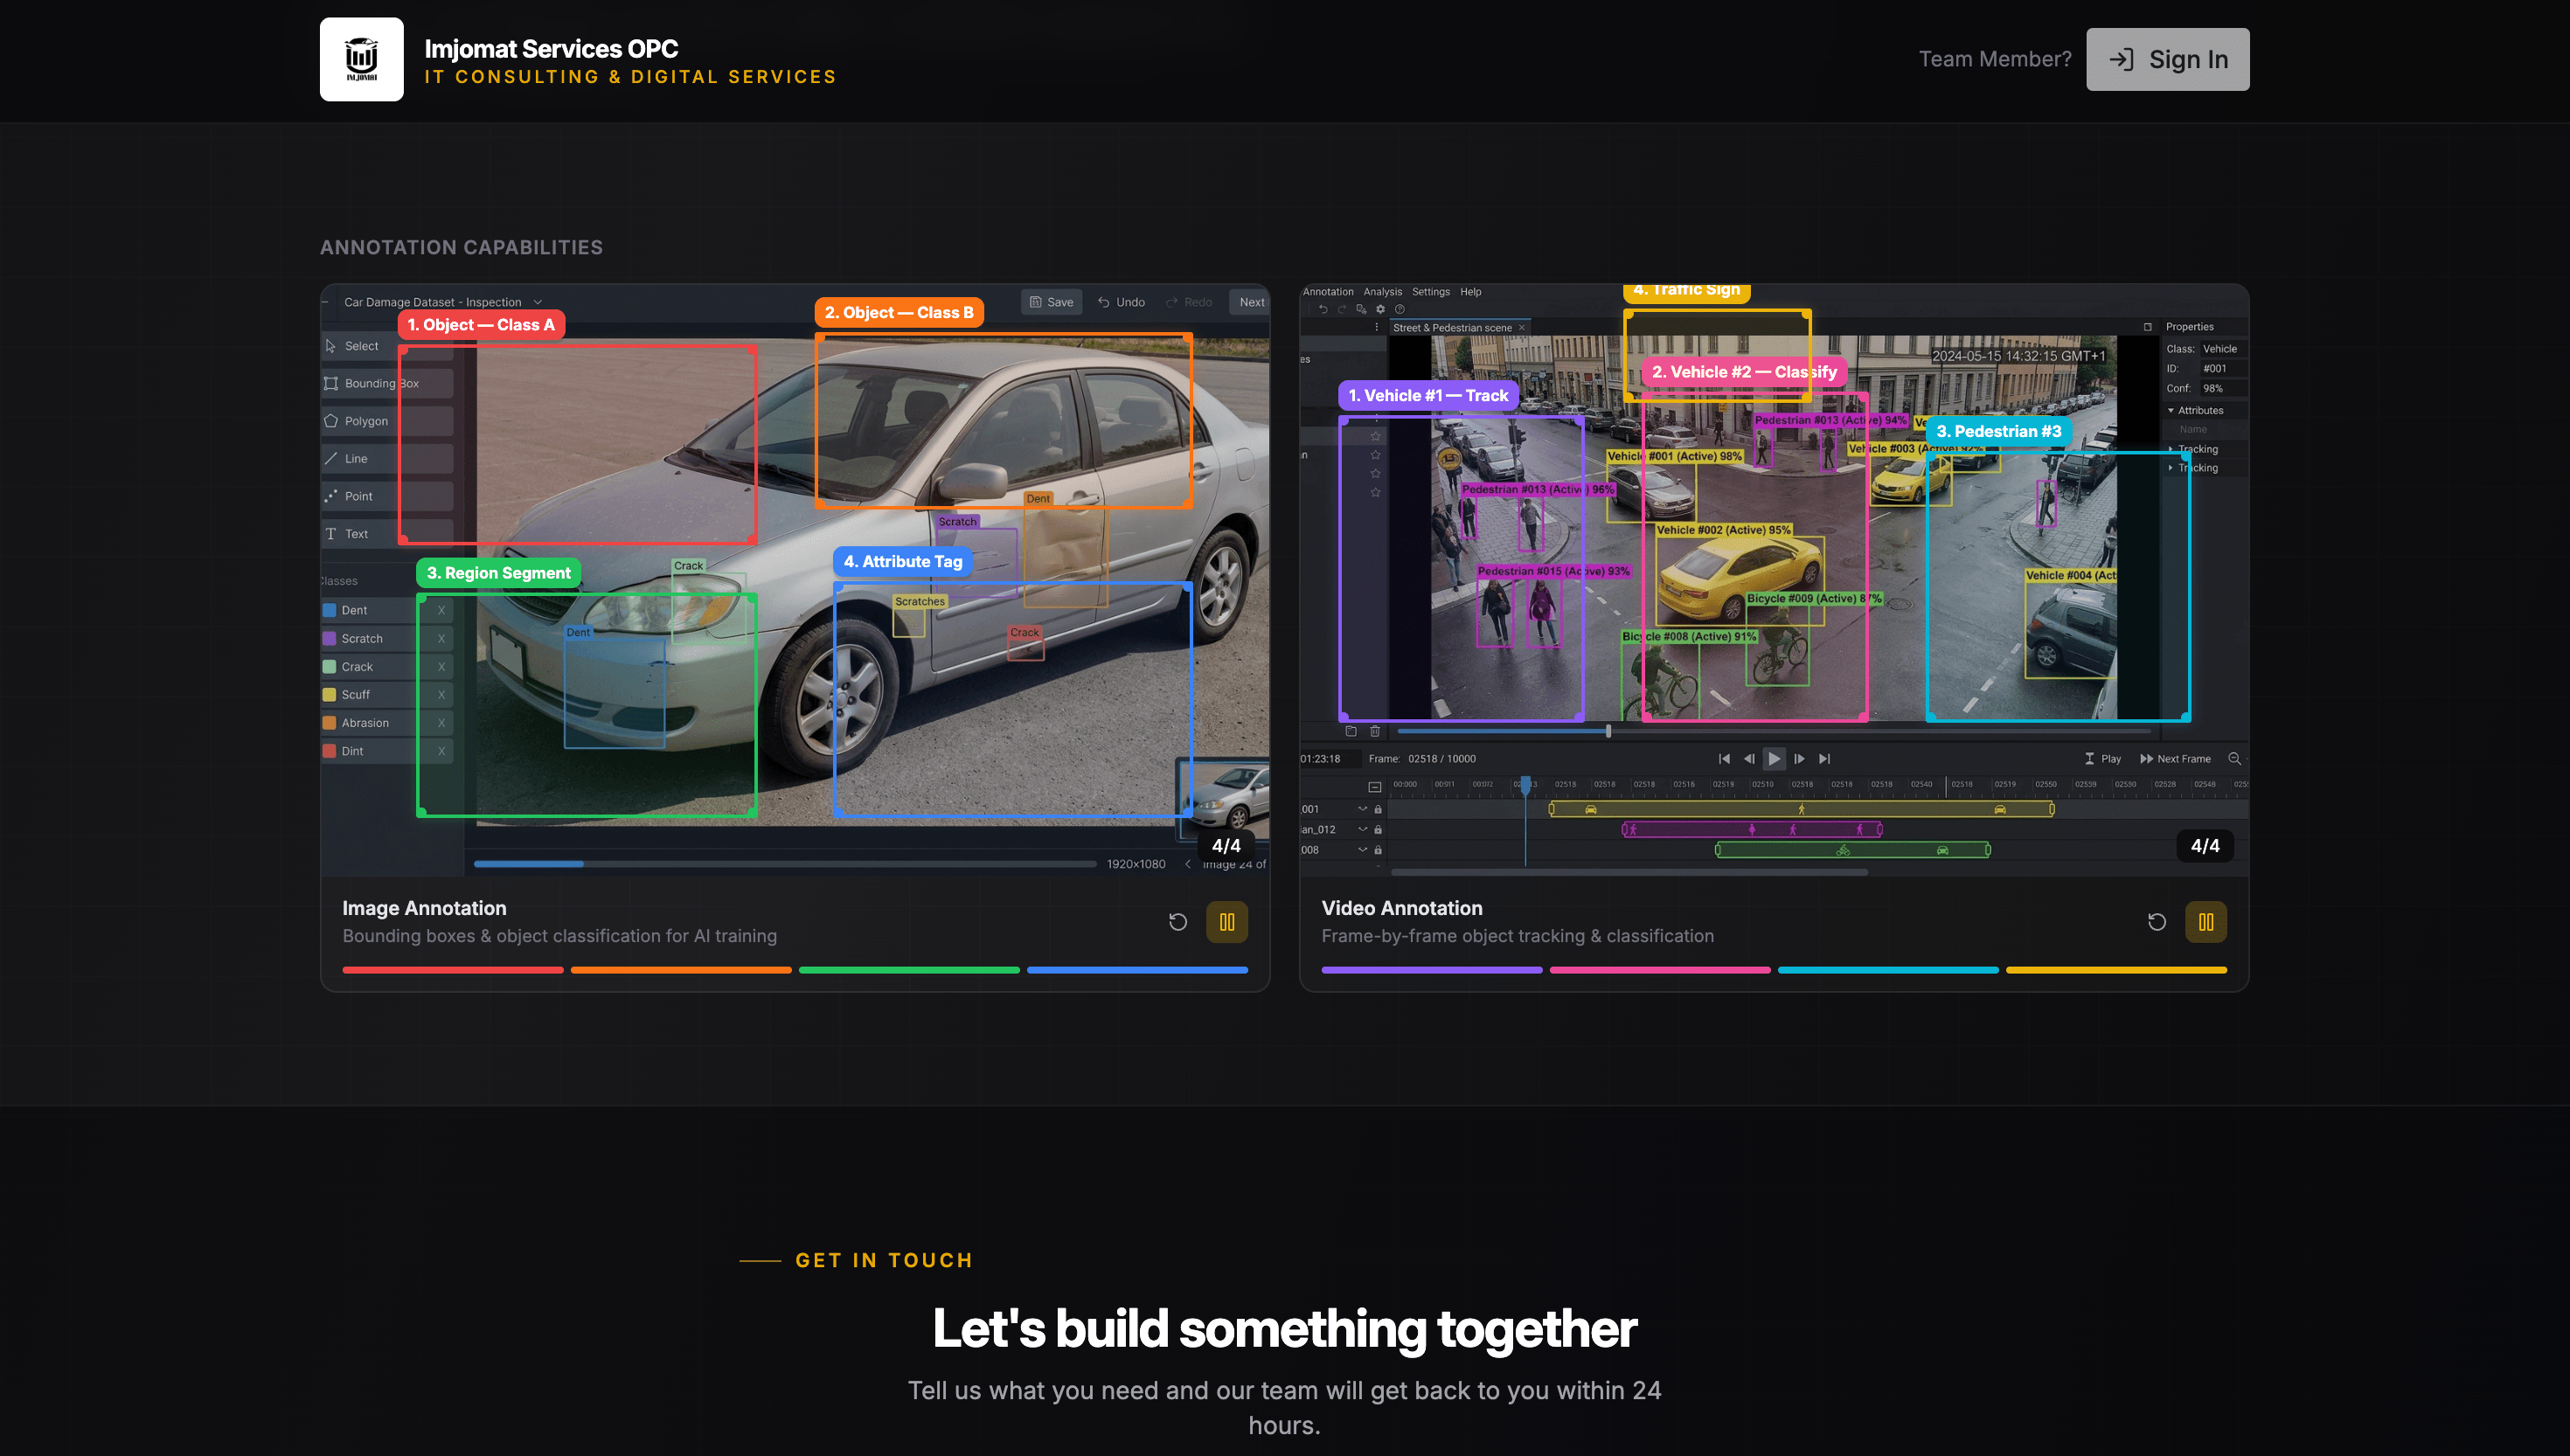Open the Settings menu in video editor
This screenshot has height=1456, width=2570.
(x=1431, y=292)
